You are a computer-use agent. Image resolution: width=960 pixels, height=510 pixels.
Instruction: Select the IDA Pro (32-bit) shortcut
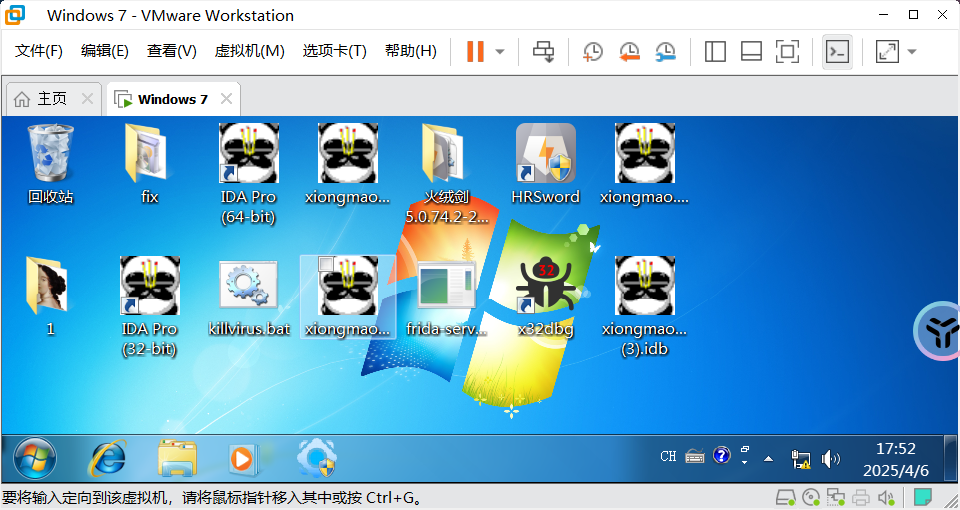(149, 306)
